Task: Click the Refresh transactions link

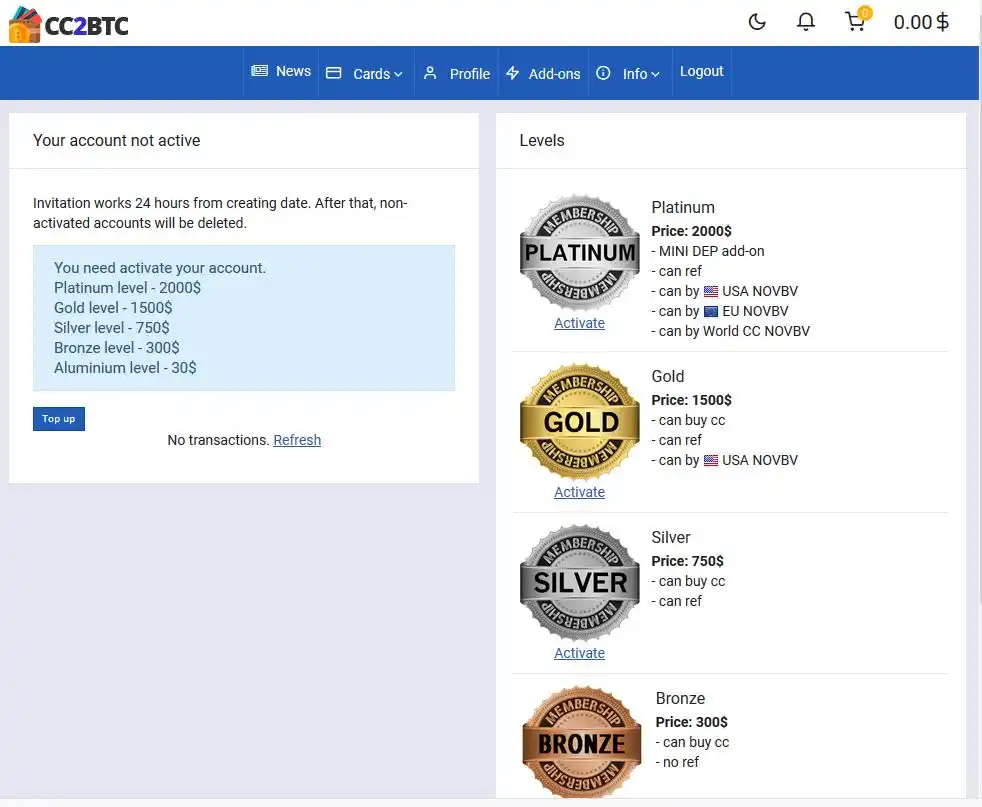Action: [297, 440]
